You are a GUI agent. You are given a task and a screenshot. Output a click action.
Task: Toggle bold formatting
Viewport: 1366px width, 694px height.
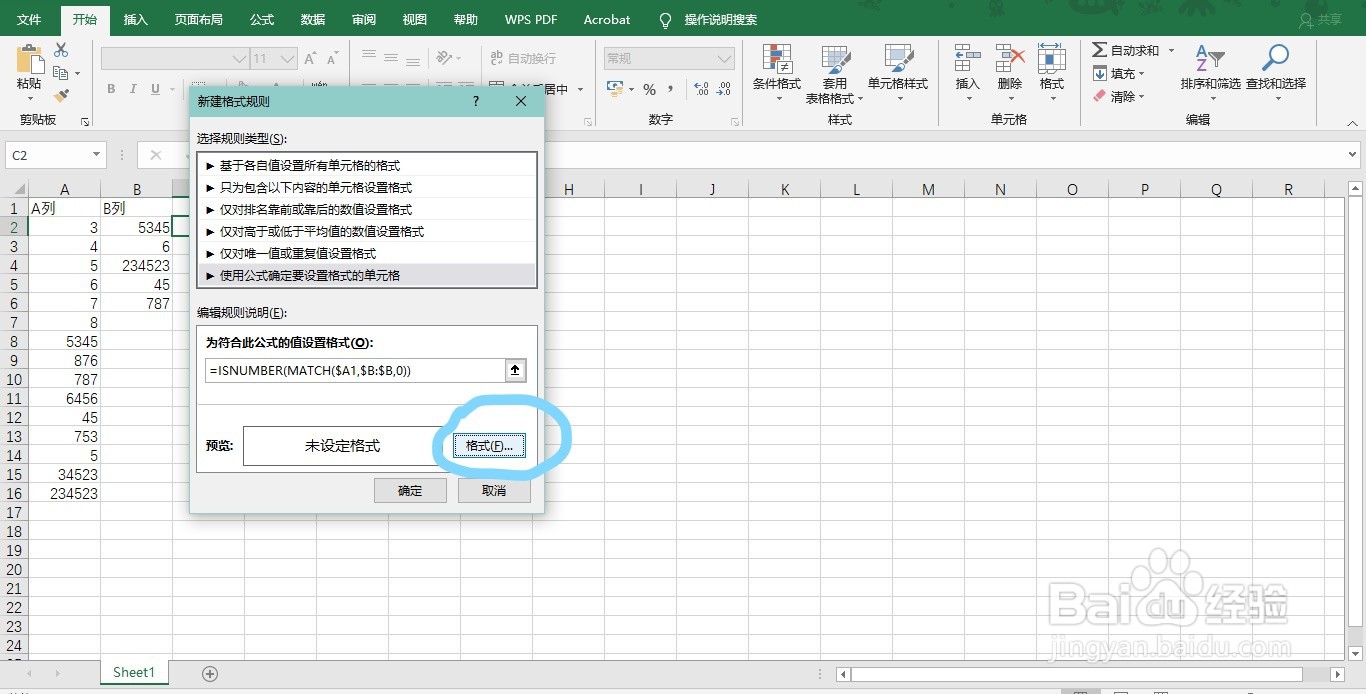[111, 89]
